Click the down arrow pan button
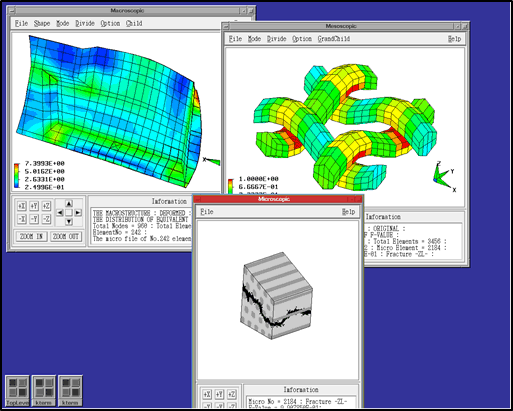The image size is (513, 411). [69, 221]
